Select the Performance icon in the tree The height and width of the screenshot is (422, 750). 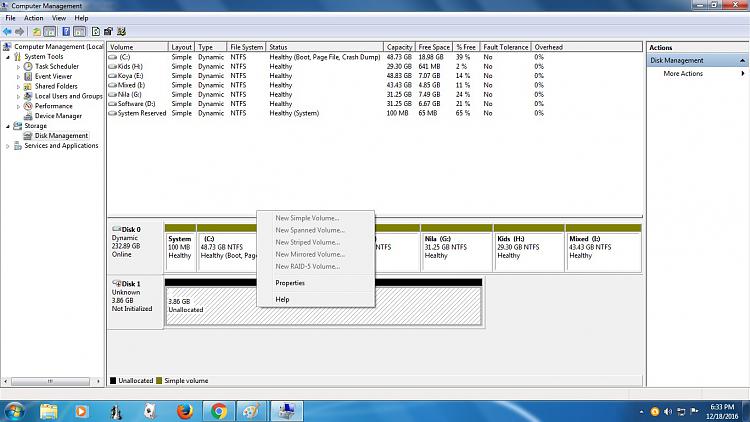pos(28,106)
